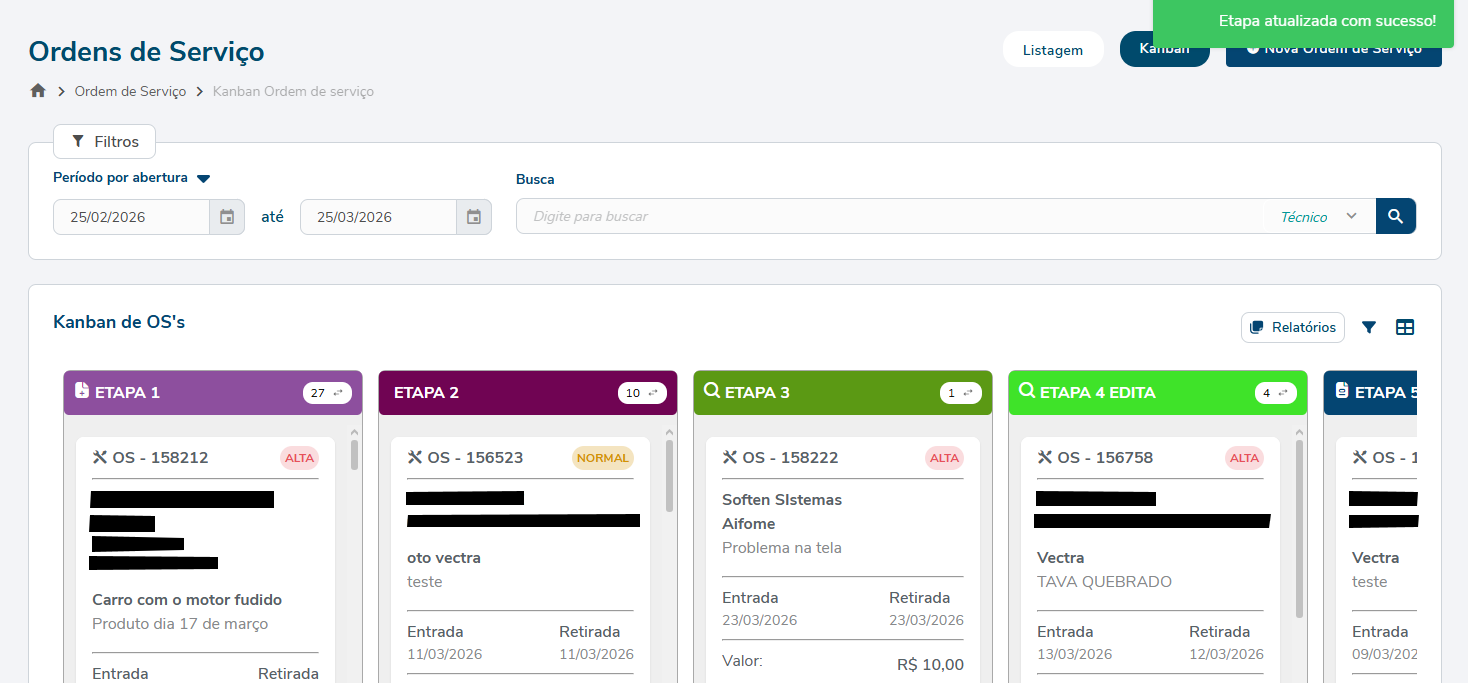Expand the Período por abertura dropdown
The width and height of the screenshot is (1468, 683).
coord(204,179)
